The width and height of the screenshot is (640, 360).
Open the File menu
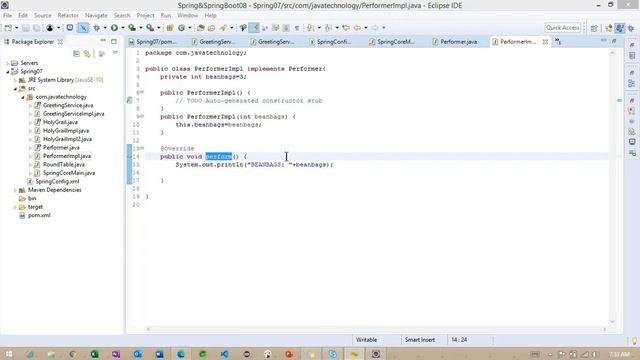[x=7, y=15]
